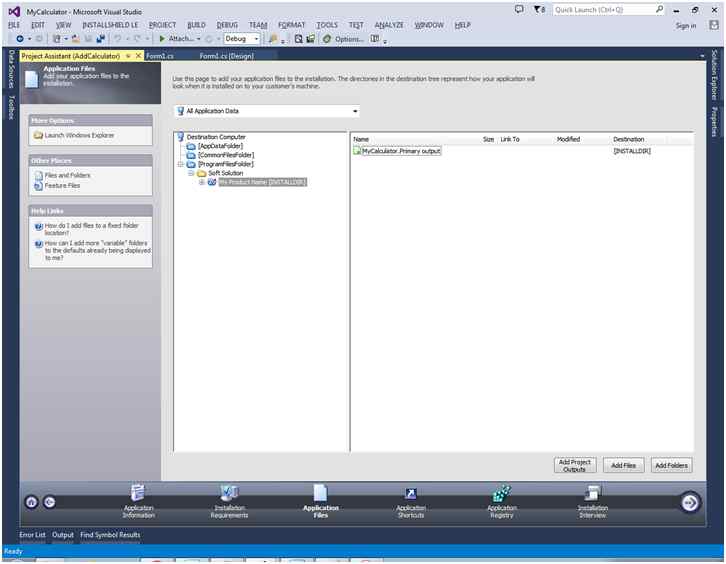Go to the Application Shortcuts step
The width and height of the screenshot is (726, 564).
point(411,502)
